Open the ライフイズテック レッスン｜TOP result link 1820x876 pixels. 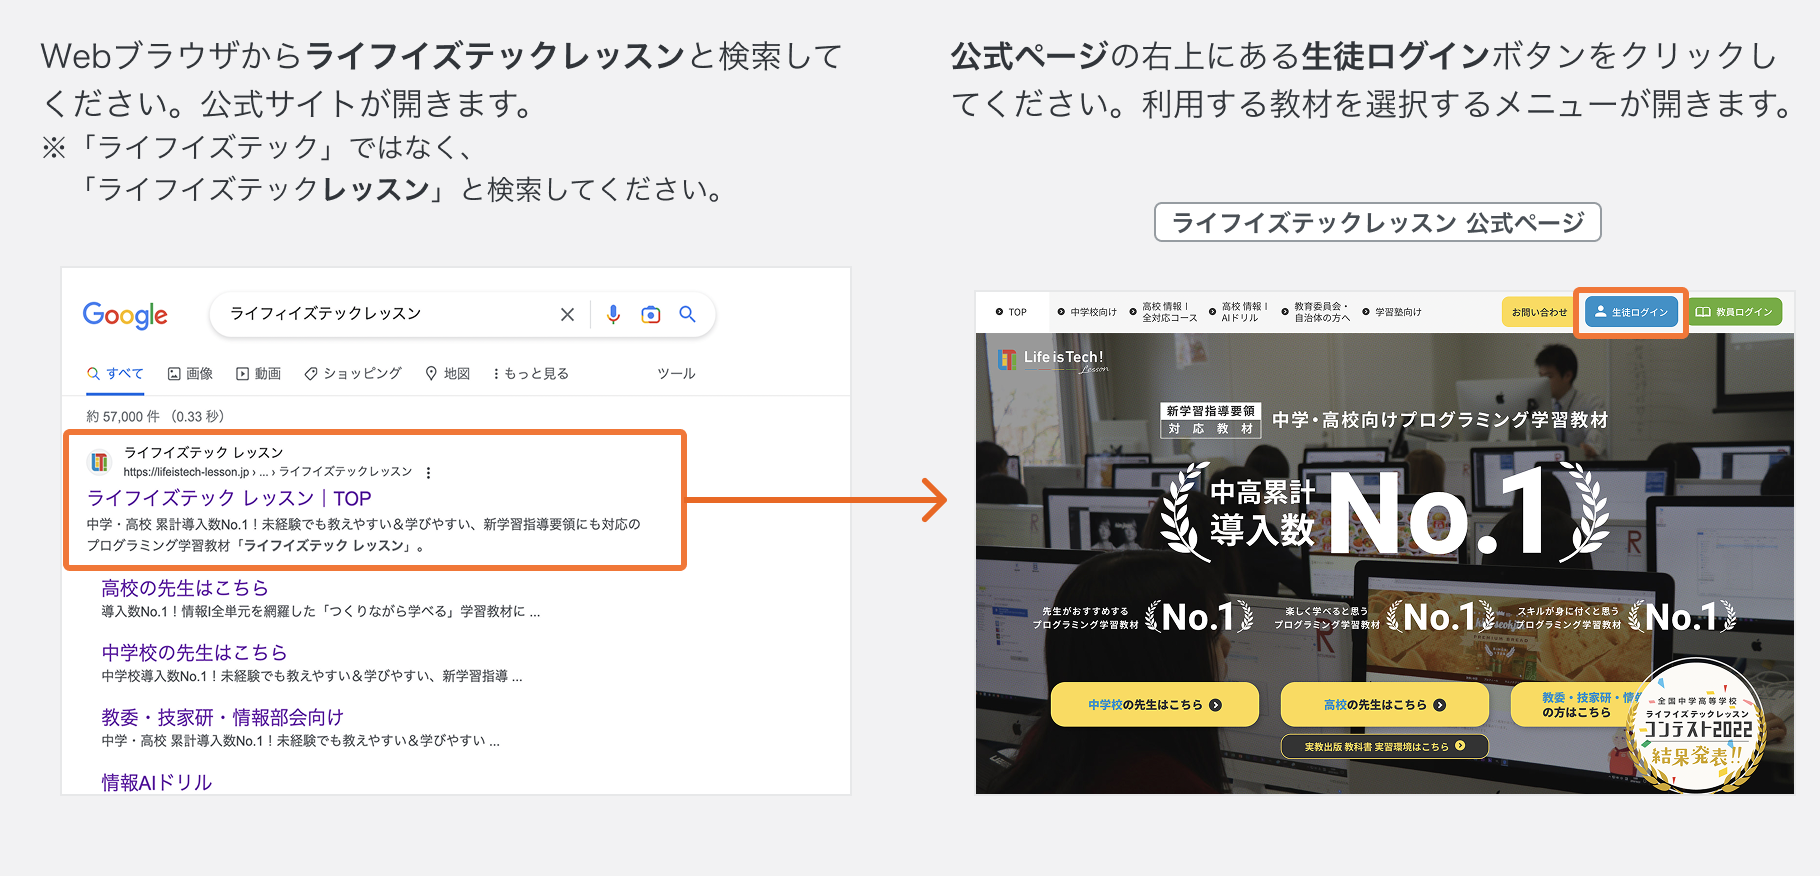point(229,498)
